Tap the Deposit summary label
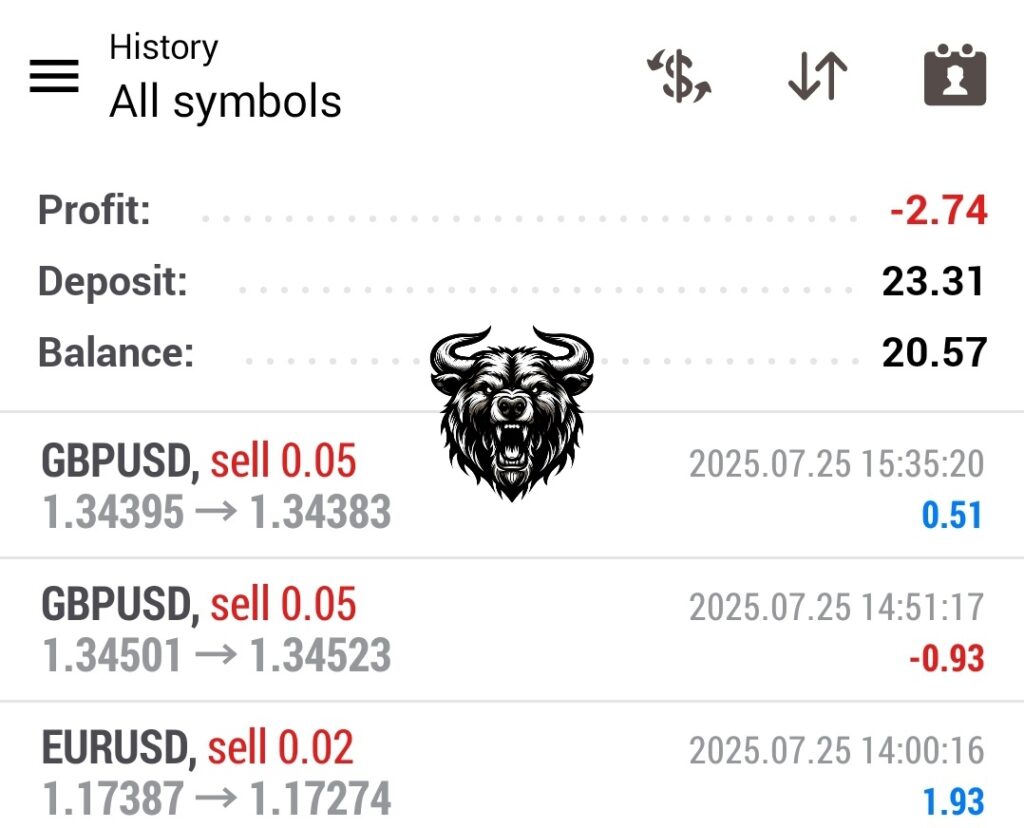The width and height of the screenshot is (1024, 828). click(x=112, y=282)
